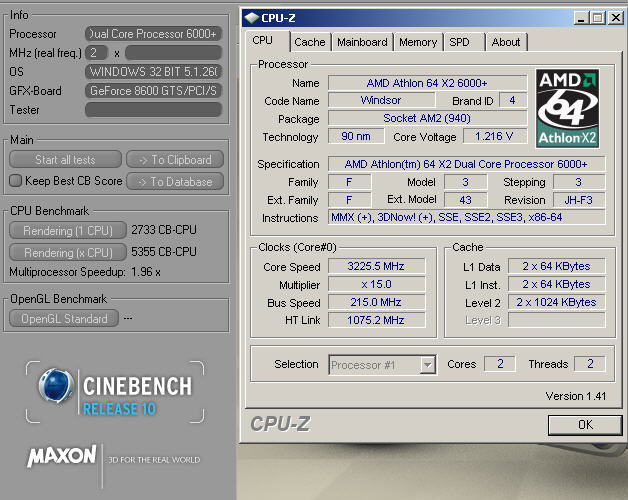Click the 2733 CB-CPU score
Viewport: 628px width, 500px height.
click(x=164, y=230)
